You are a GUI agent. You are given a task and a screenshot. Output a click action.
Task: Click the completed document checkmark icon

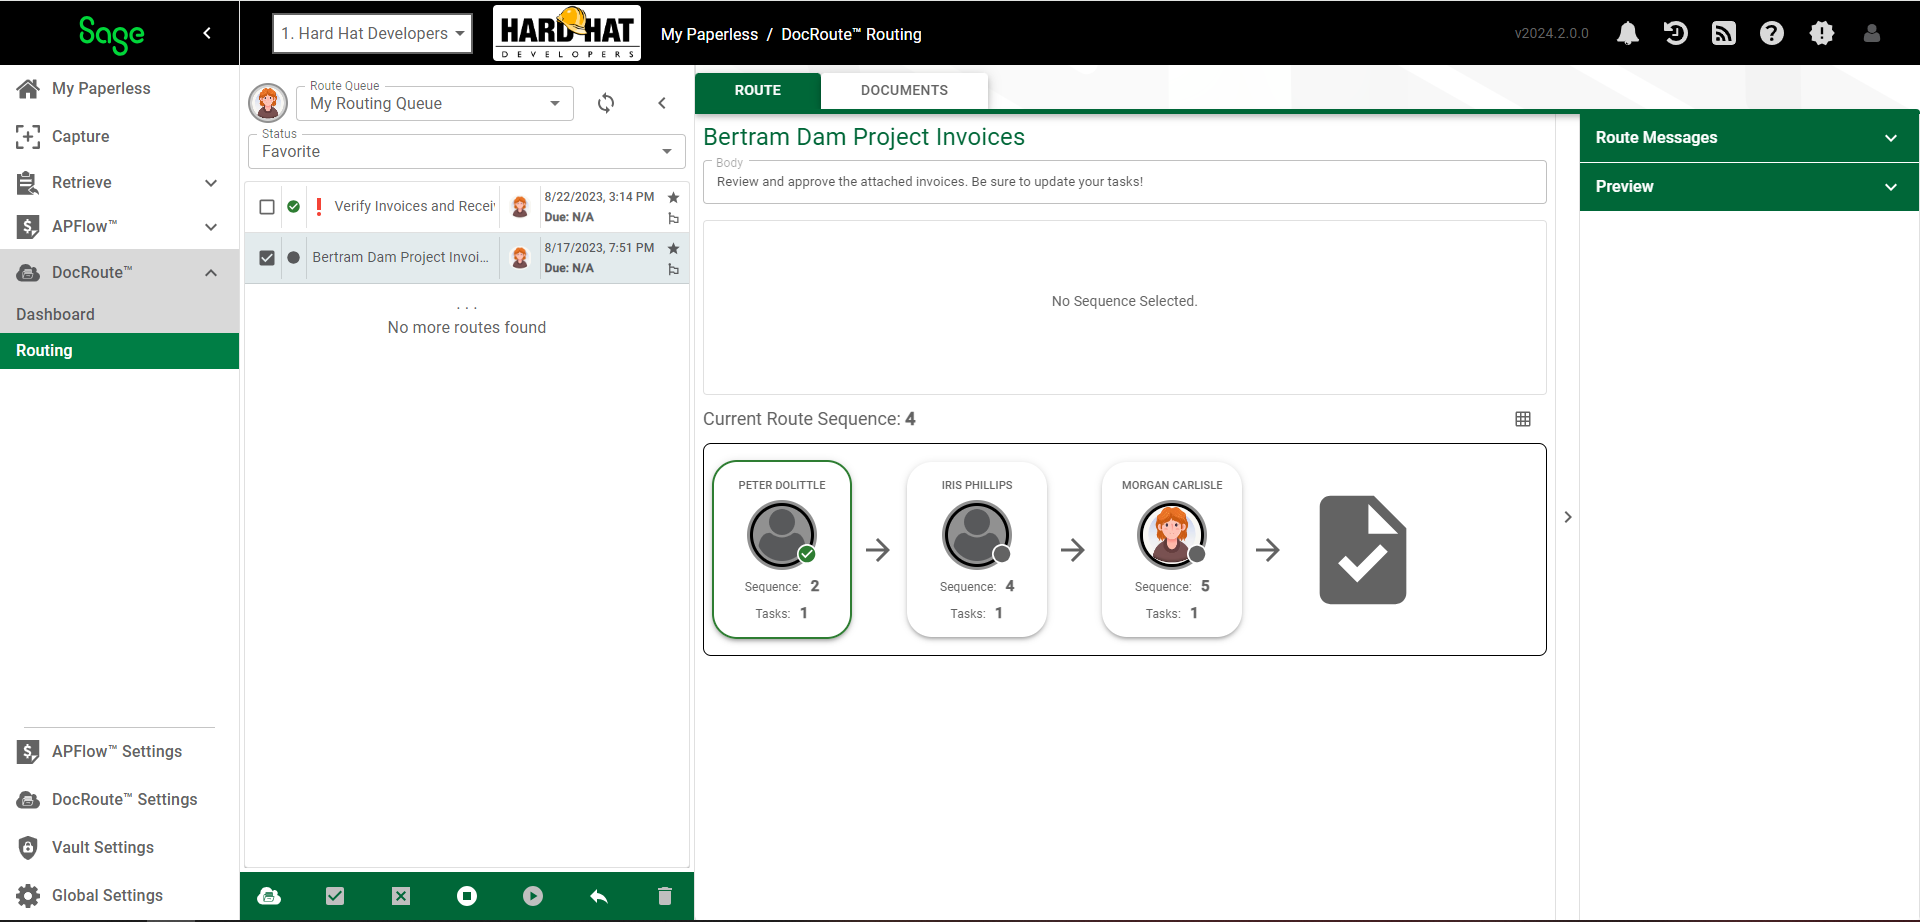1362,550
